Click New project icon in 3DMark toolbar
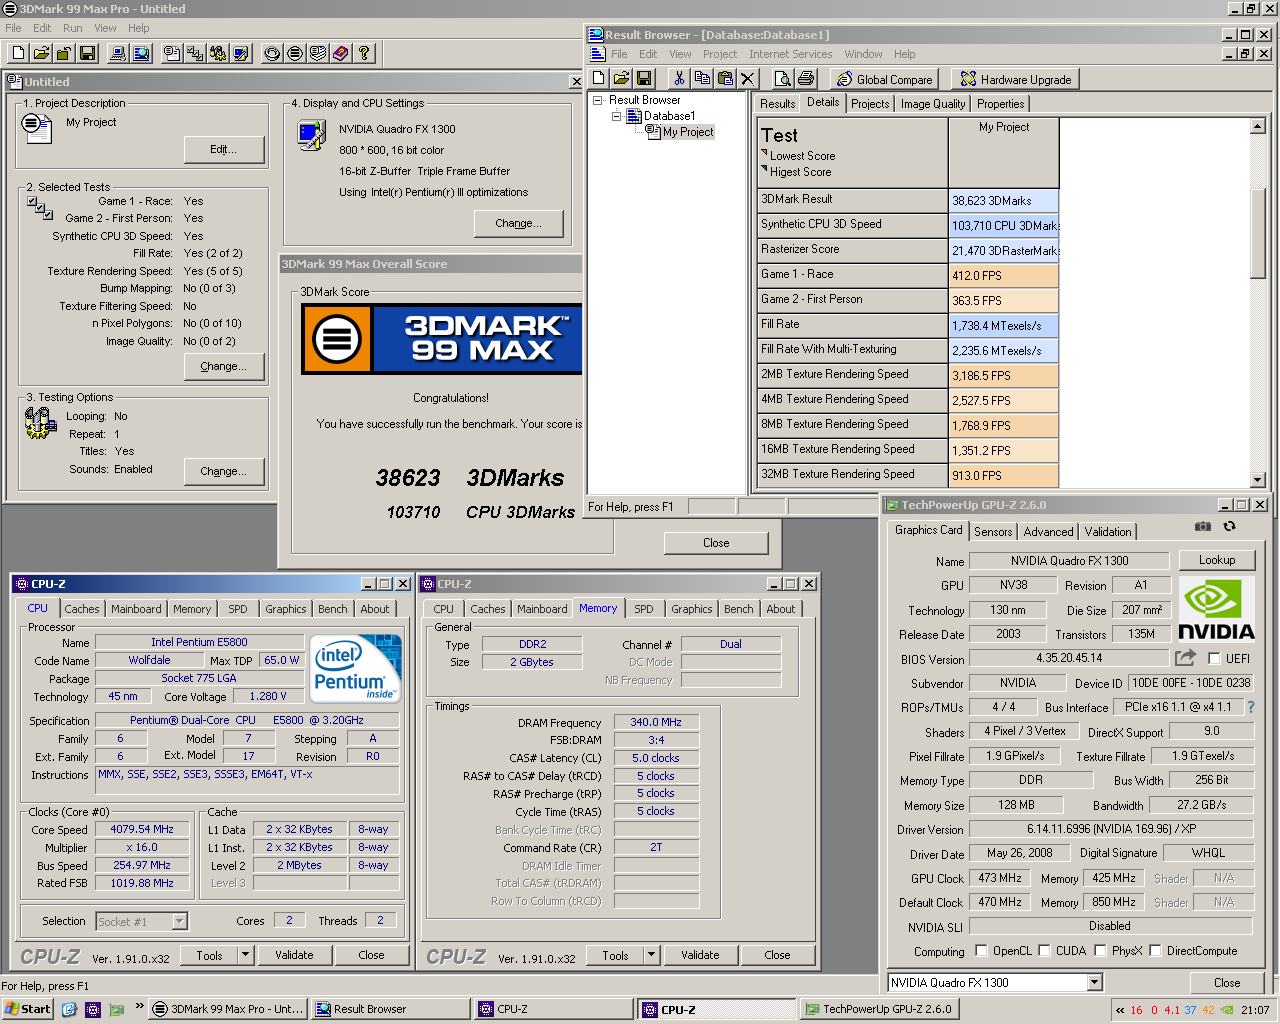Image resolution: width=1280 pixels, height=1024 pixels. pyautogui.click(x=18, y=53)
